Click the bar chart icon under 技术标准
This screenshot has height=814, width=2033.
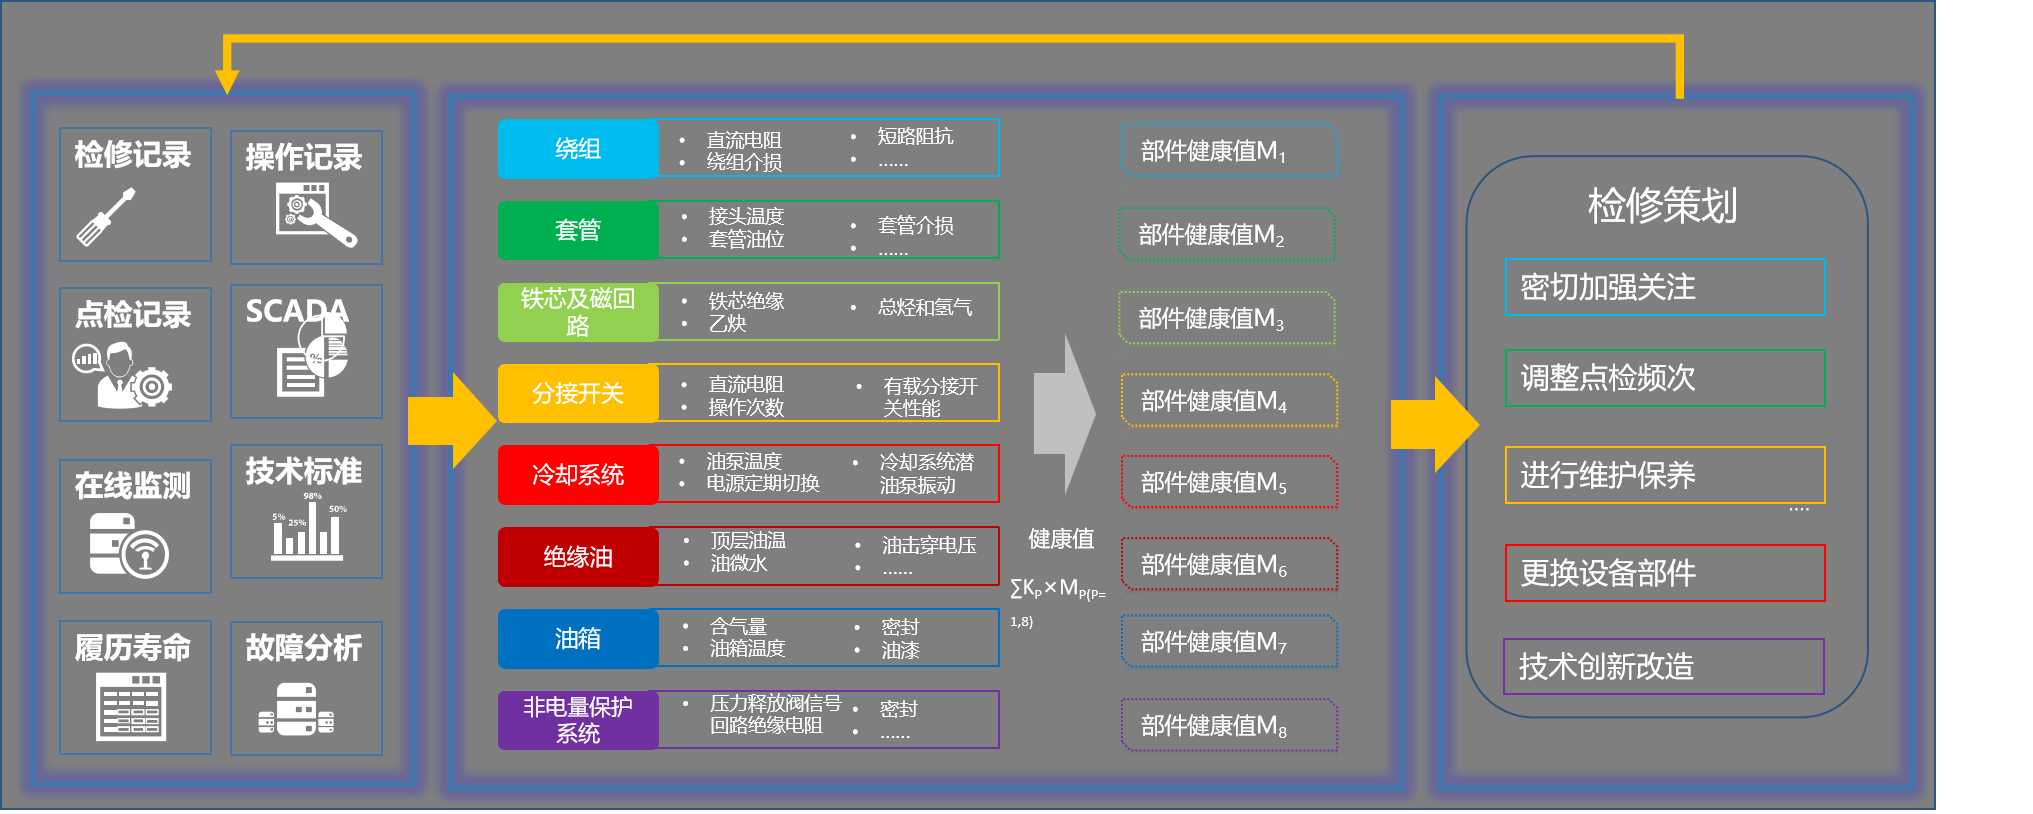click(x=307, y=528)
